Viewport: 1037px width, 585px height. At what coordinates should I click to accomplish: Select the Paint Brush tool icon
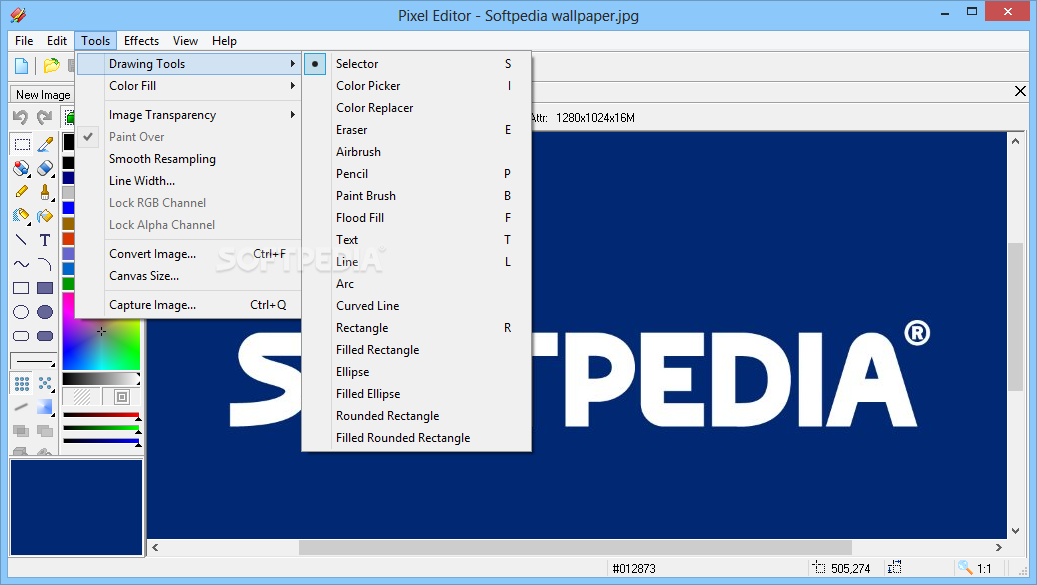click(x=45, y=192)
